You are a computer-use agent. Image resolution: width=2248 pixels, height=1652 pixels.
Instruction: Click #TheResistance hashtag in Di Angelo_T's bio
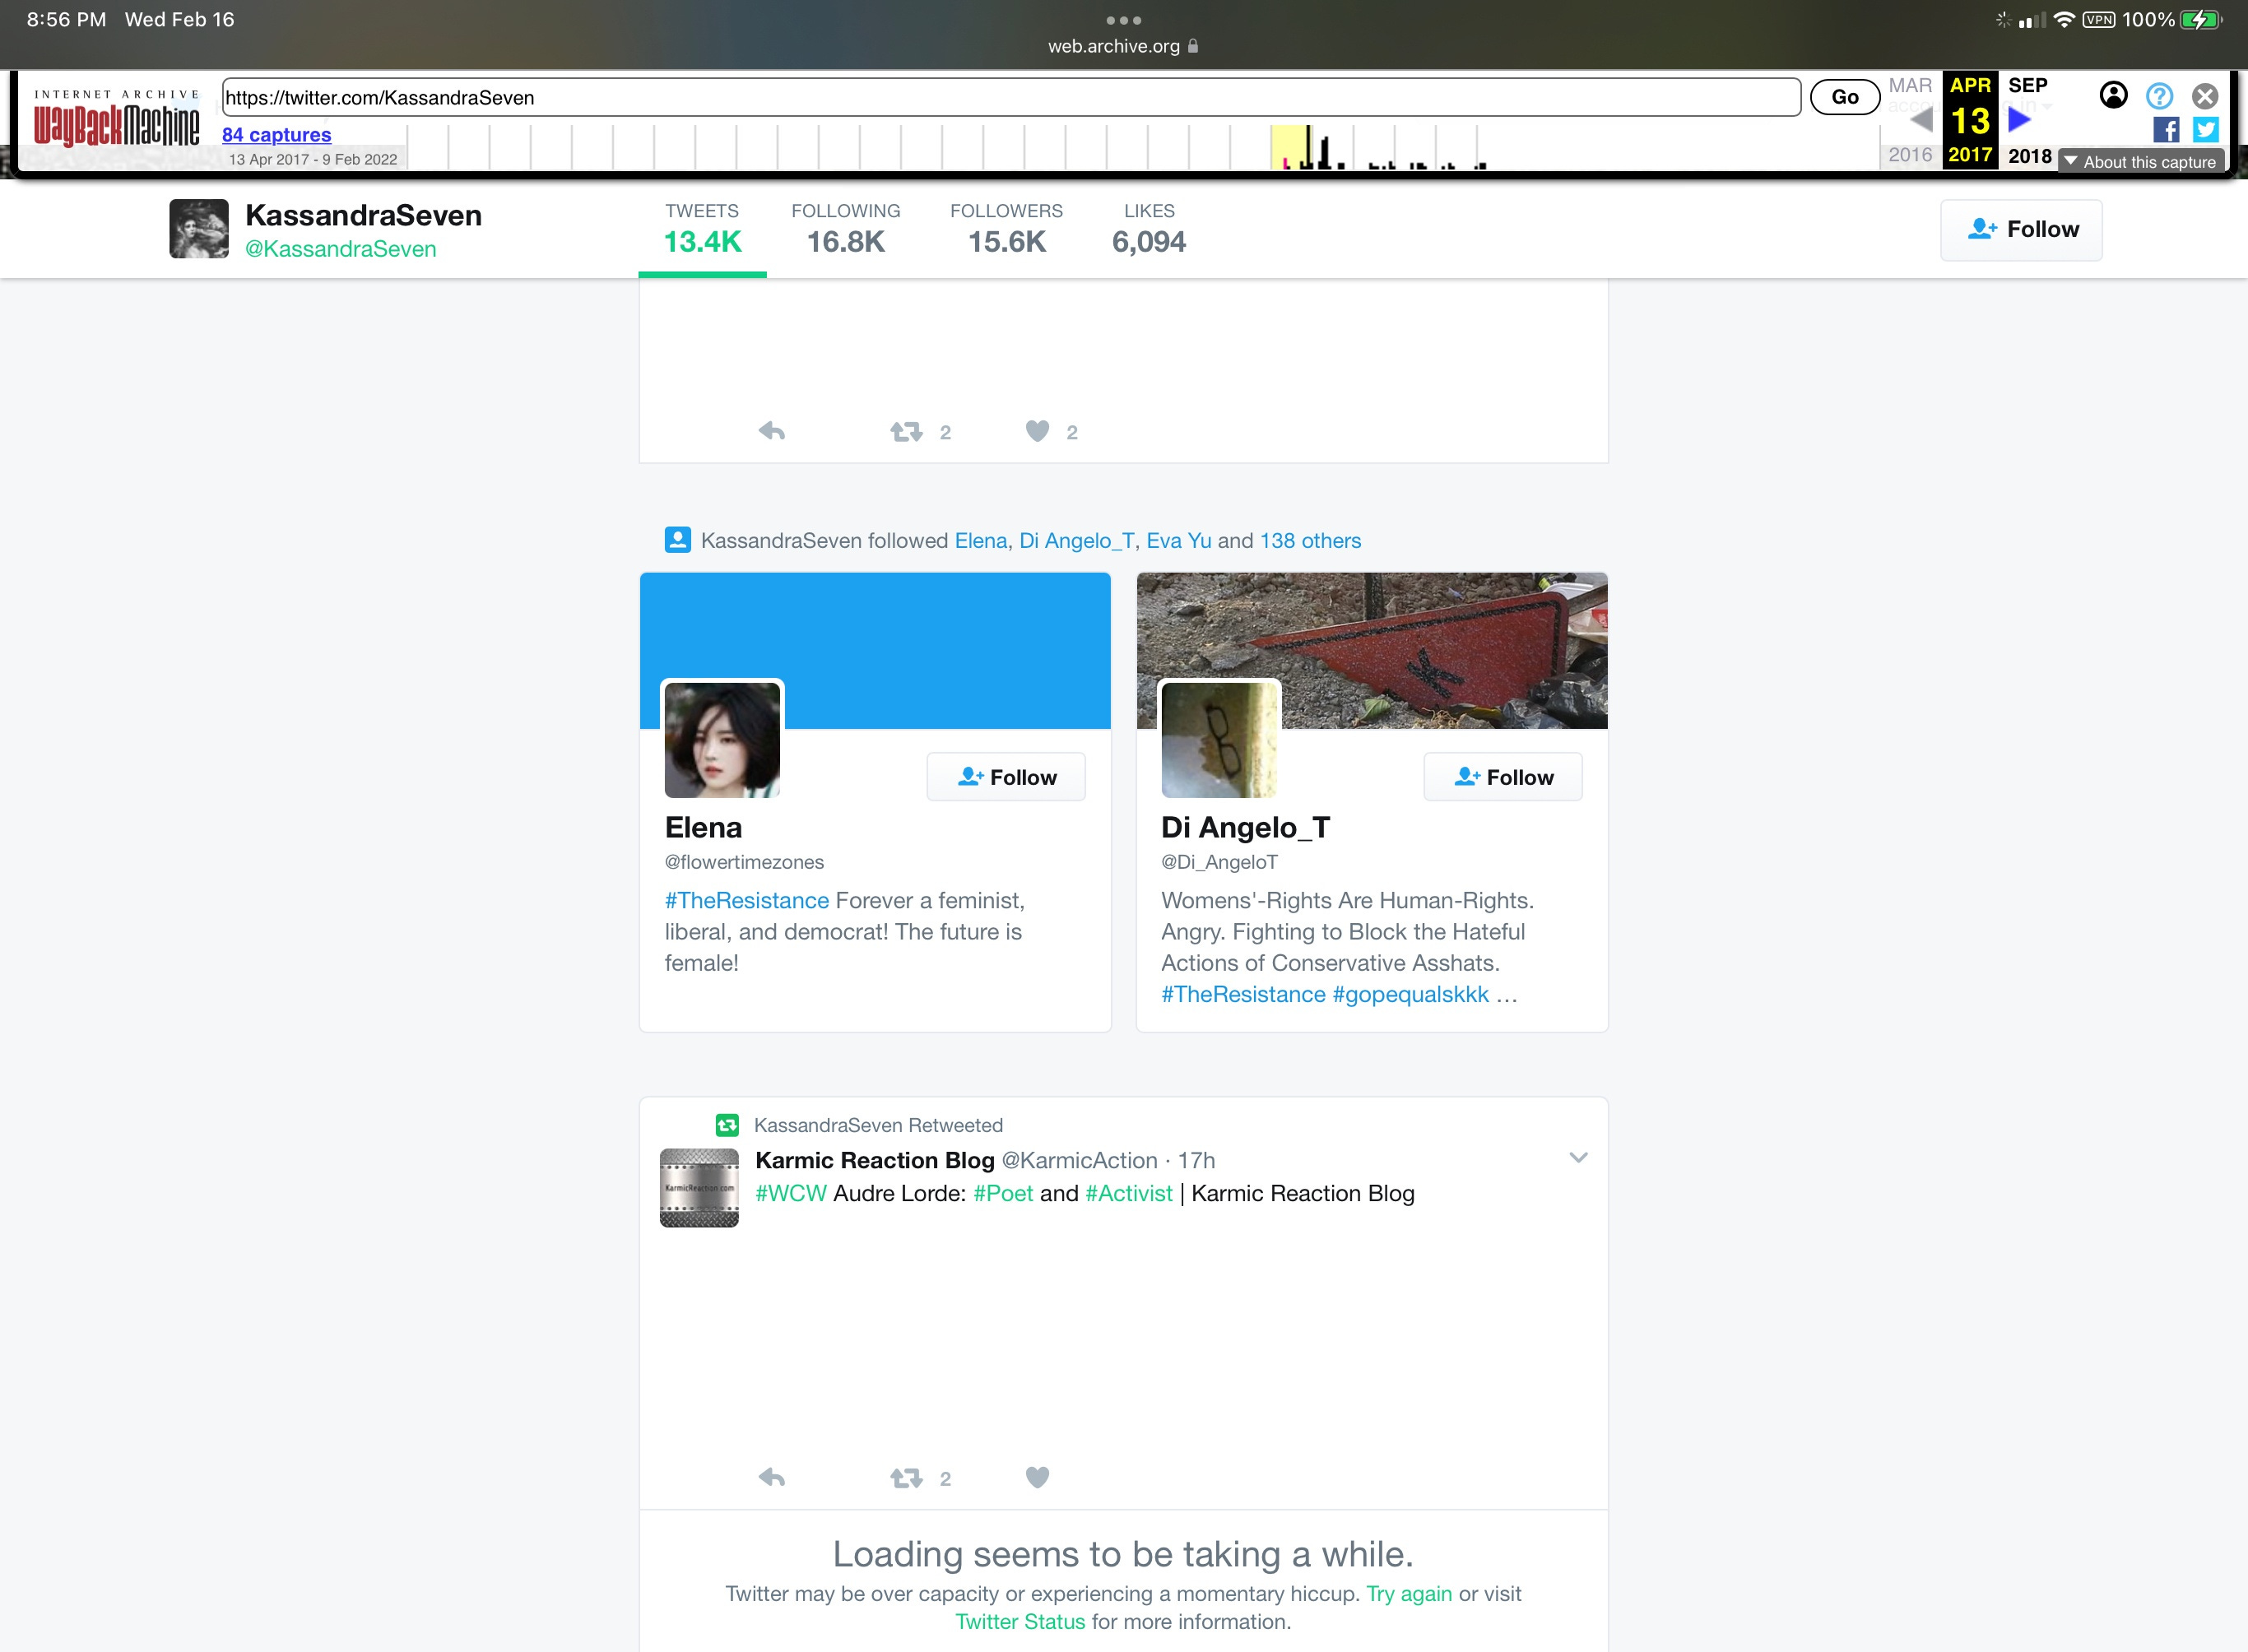(1243, 994)
